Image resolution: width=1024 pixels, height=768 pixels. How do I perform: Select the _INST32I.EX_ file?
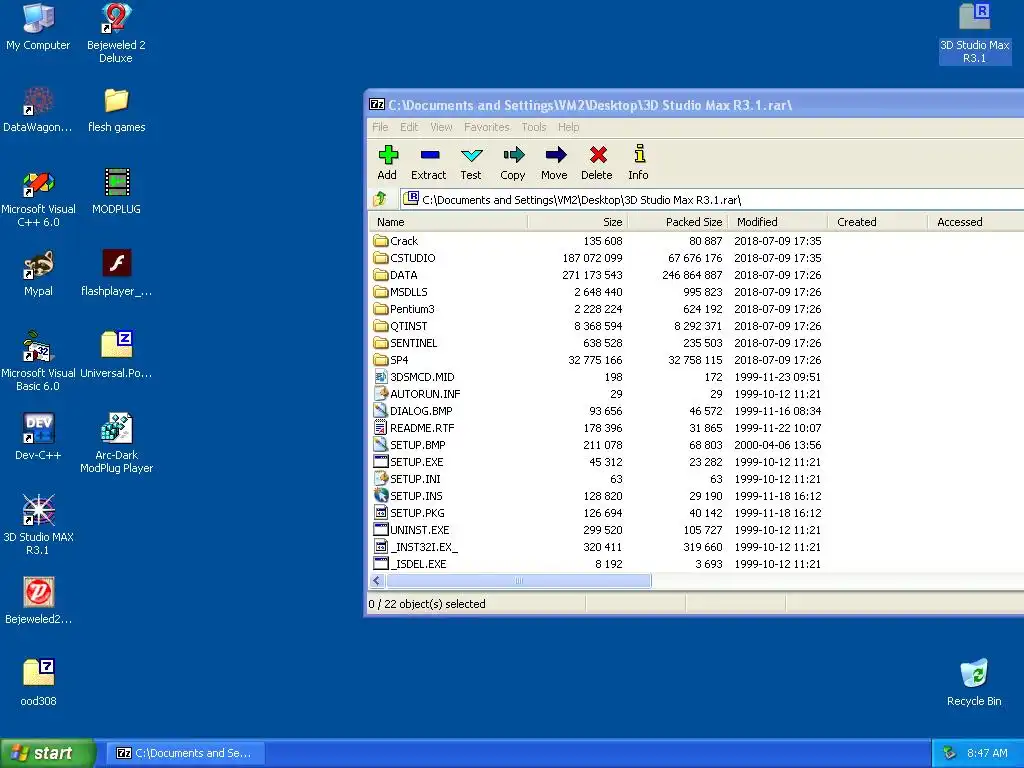tap(415, 547)
